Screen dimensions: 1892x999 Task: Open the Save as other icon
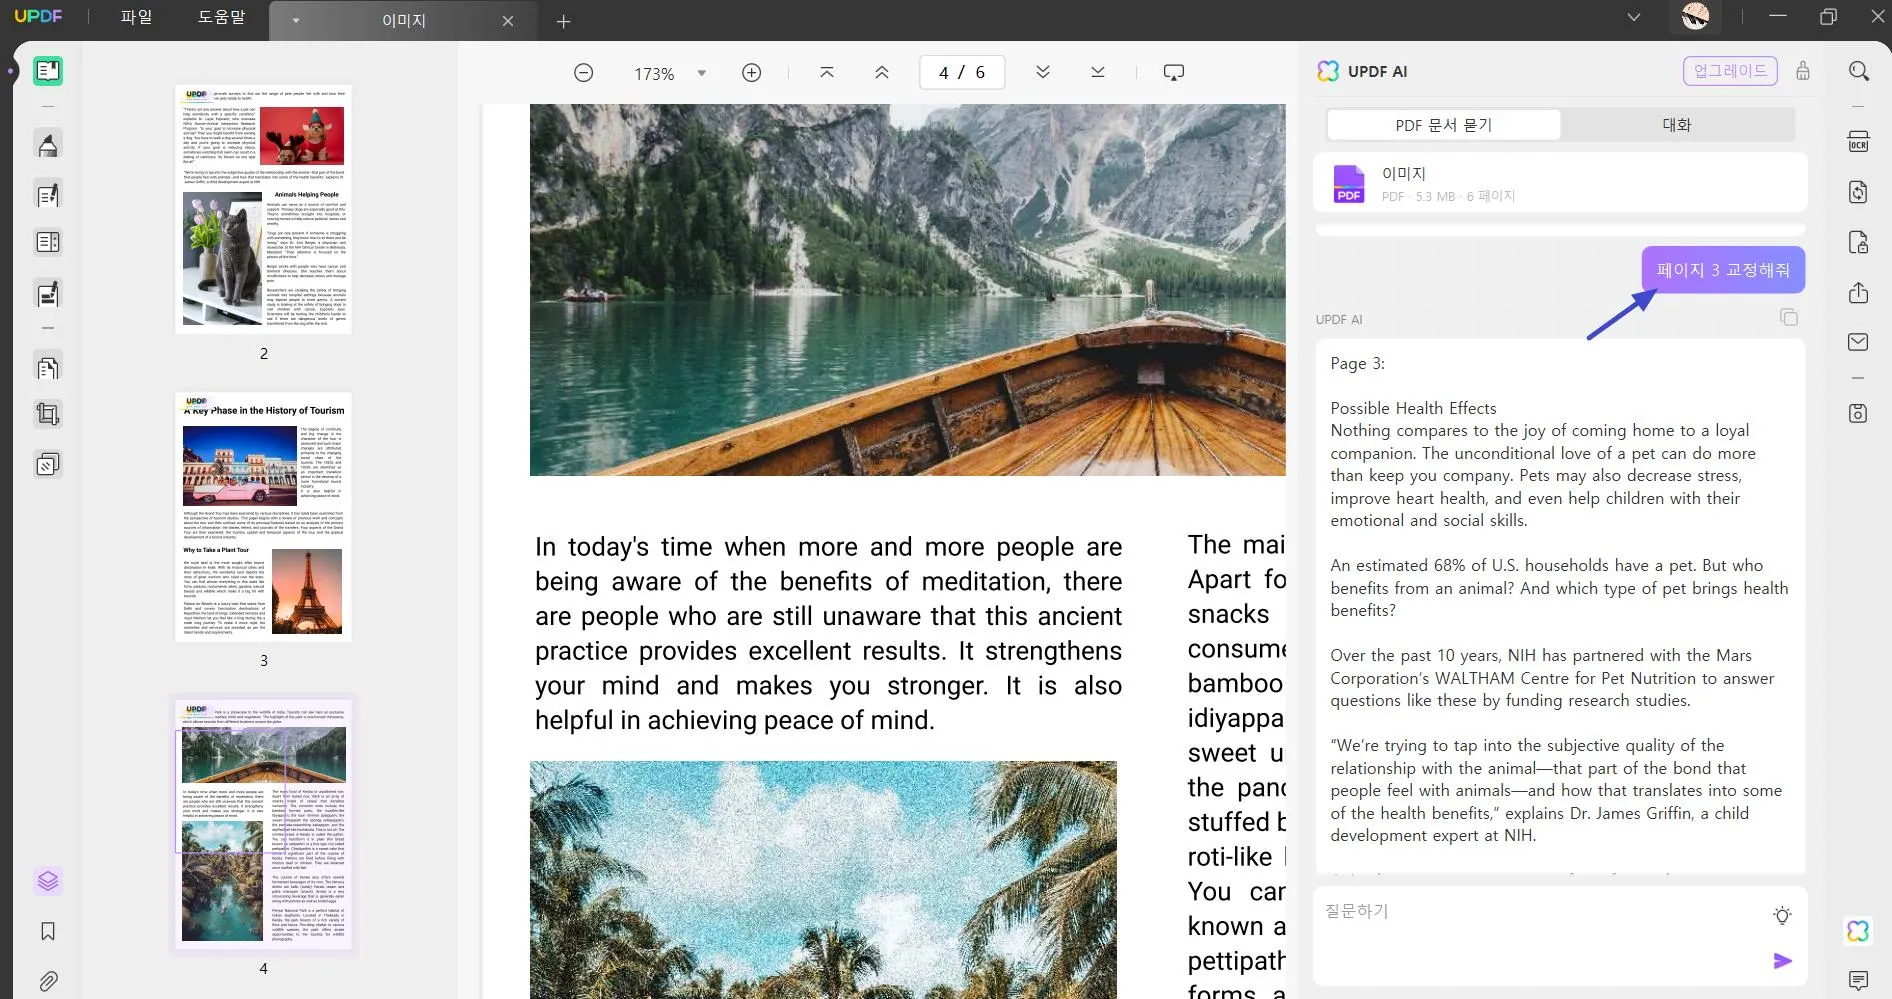tap(1858, 413)
